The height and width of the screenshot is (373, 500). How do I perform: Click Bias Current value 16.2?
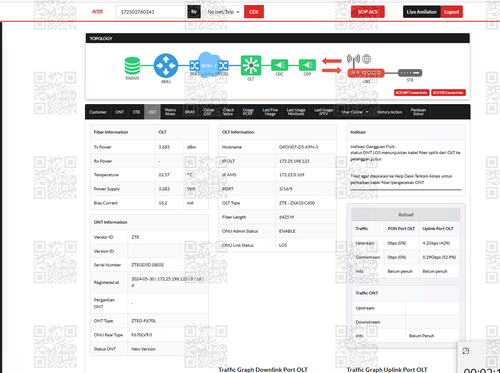pos(163,203)
